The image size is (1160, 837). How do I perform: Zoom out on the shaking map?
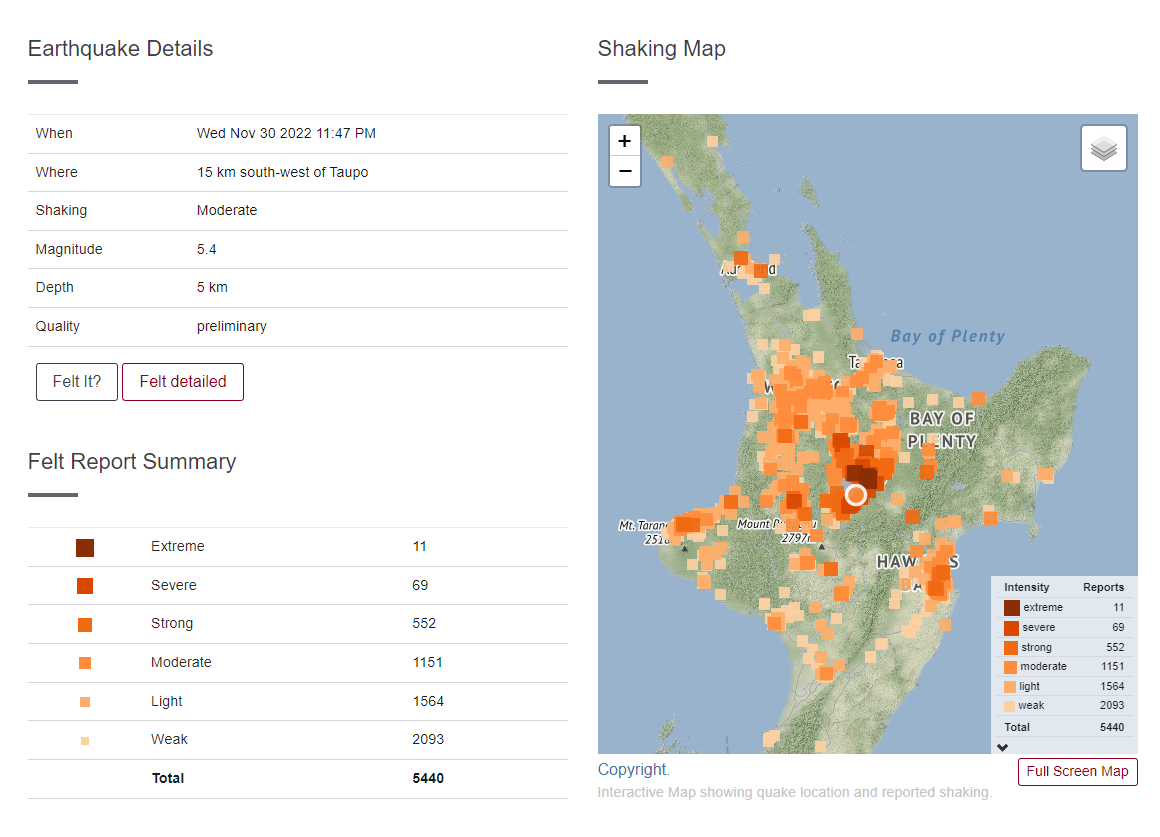coord(624,171)
